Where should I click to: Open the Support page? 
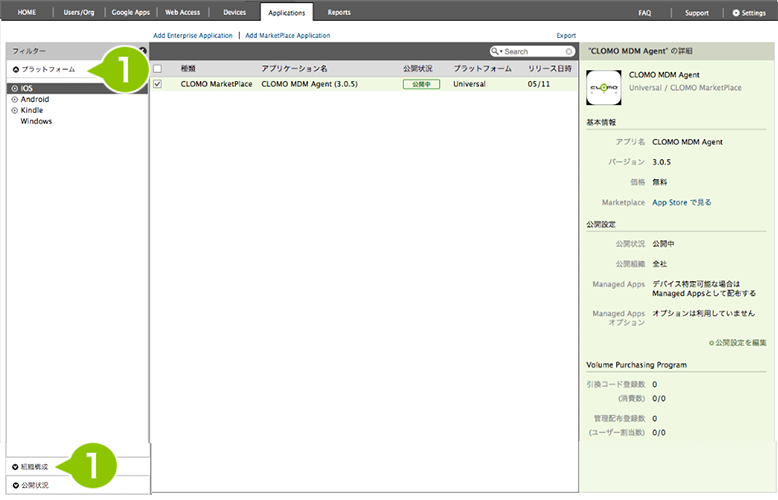point(697,13)
